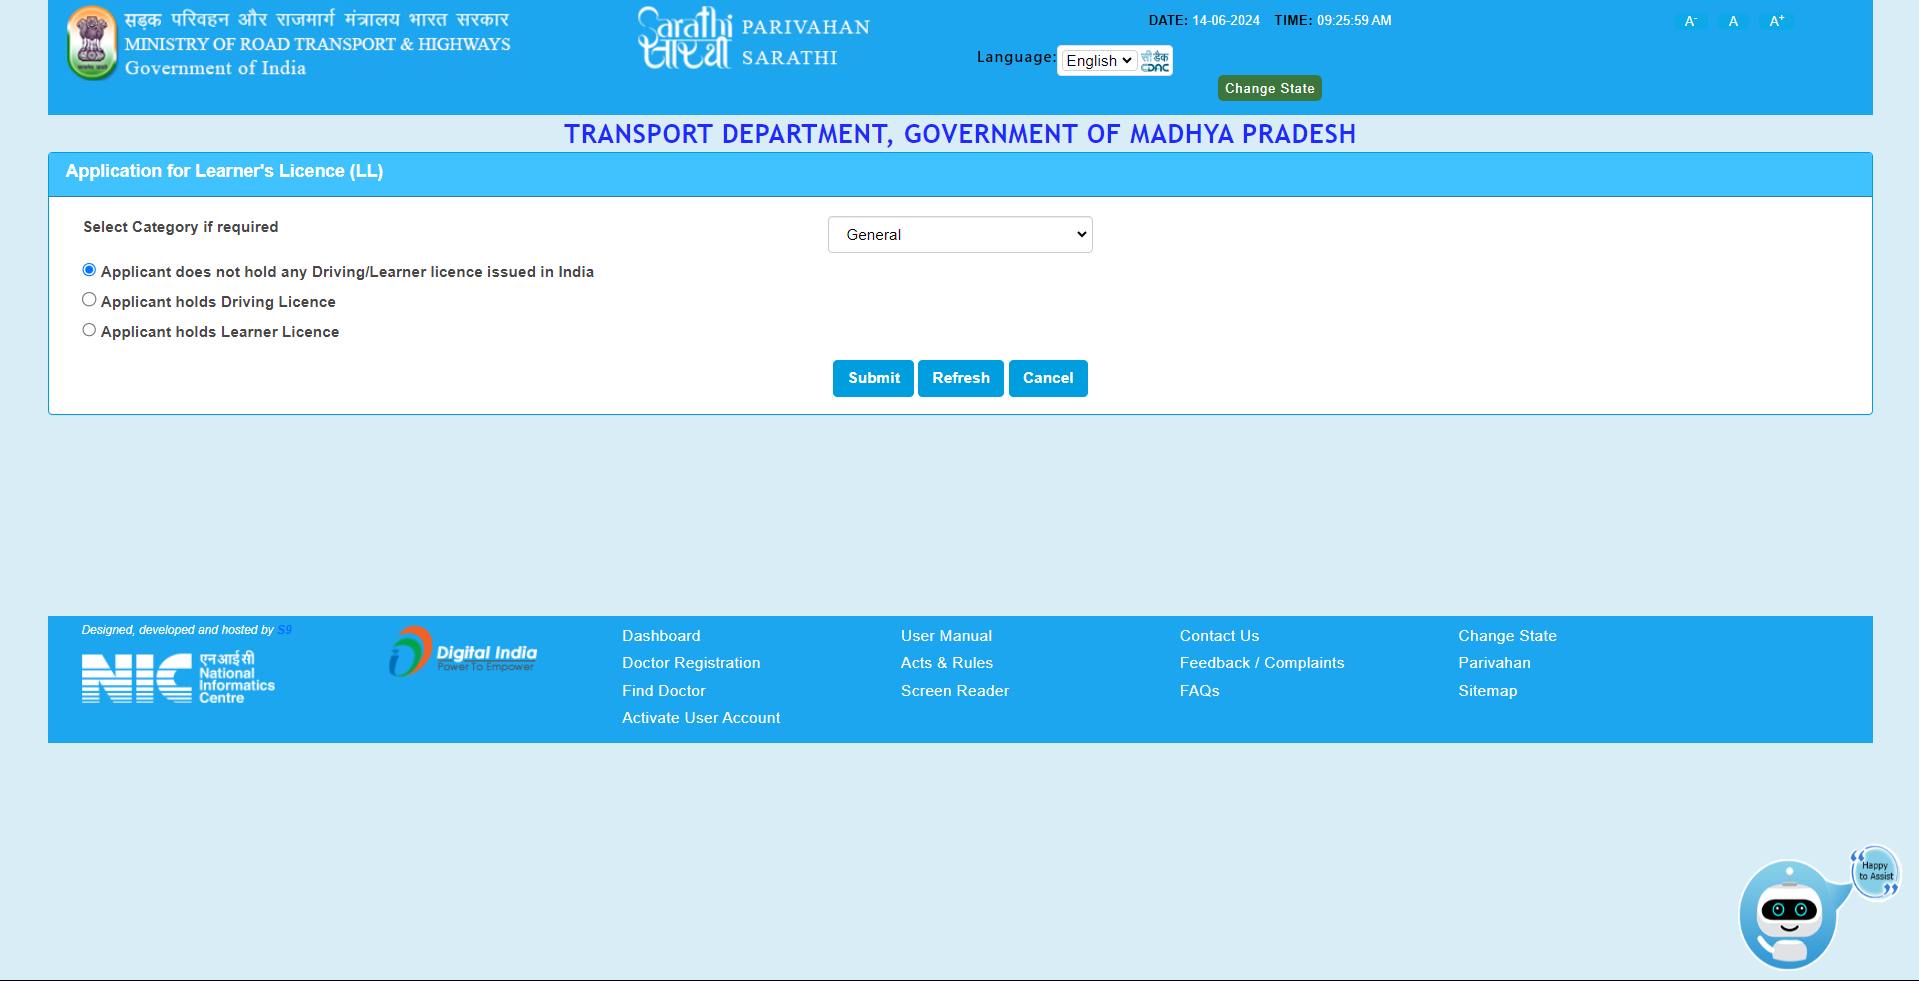Select 'Applicant holds Learner Licence' option
Viewport: 1919px width, 981px height.
pos(89,330)
